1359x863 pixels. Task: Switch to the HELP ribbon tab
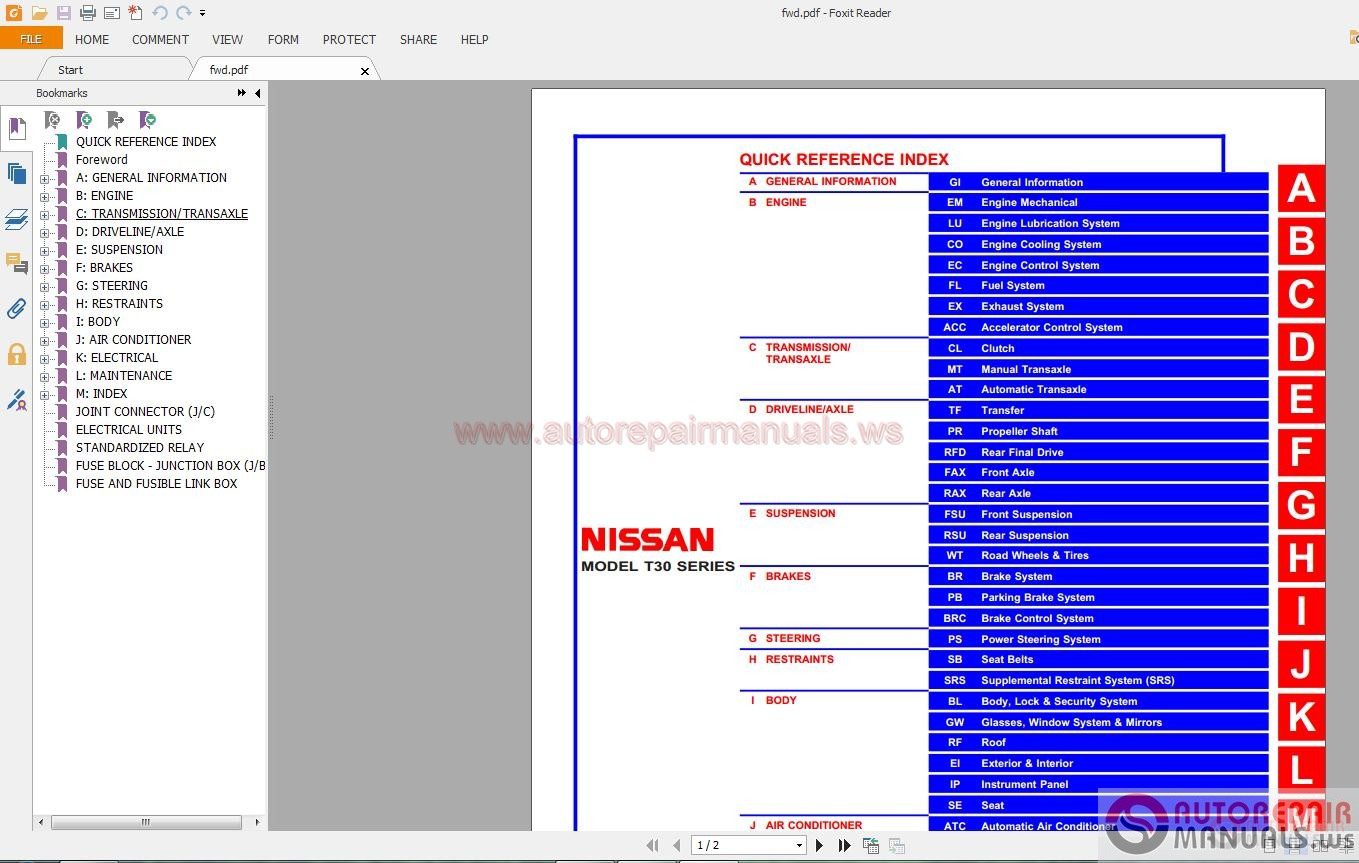tap(474, 40)
